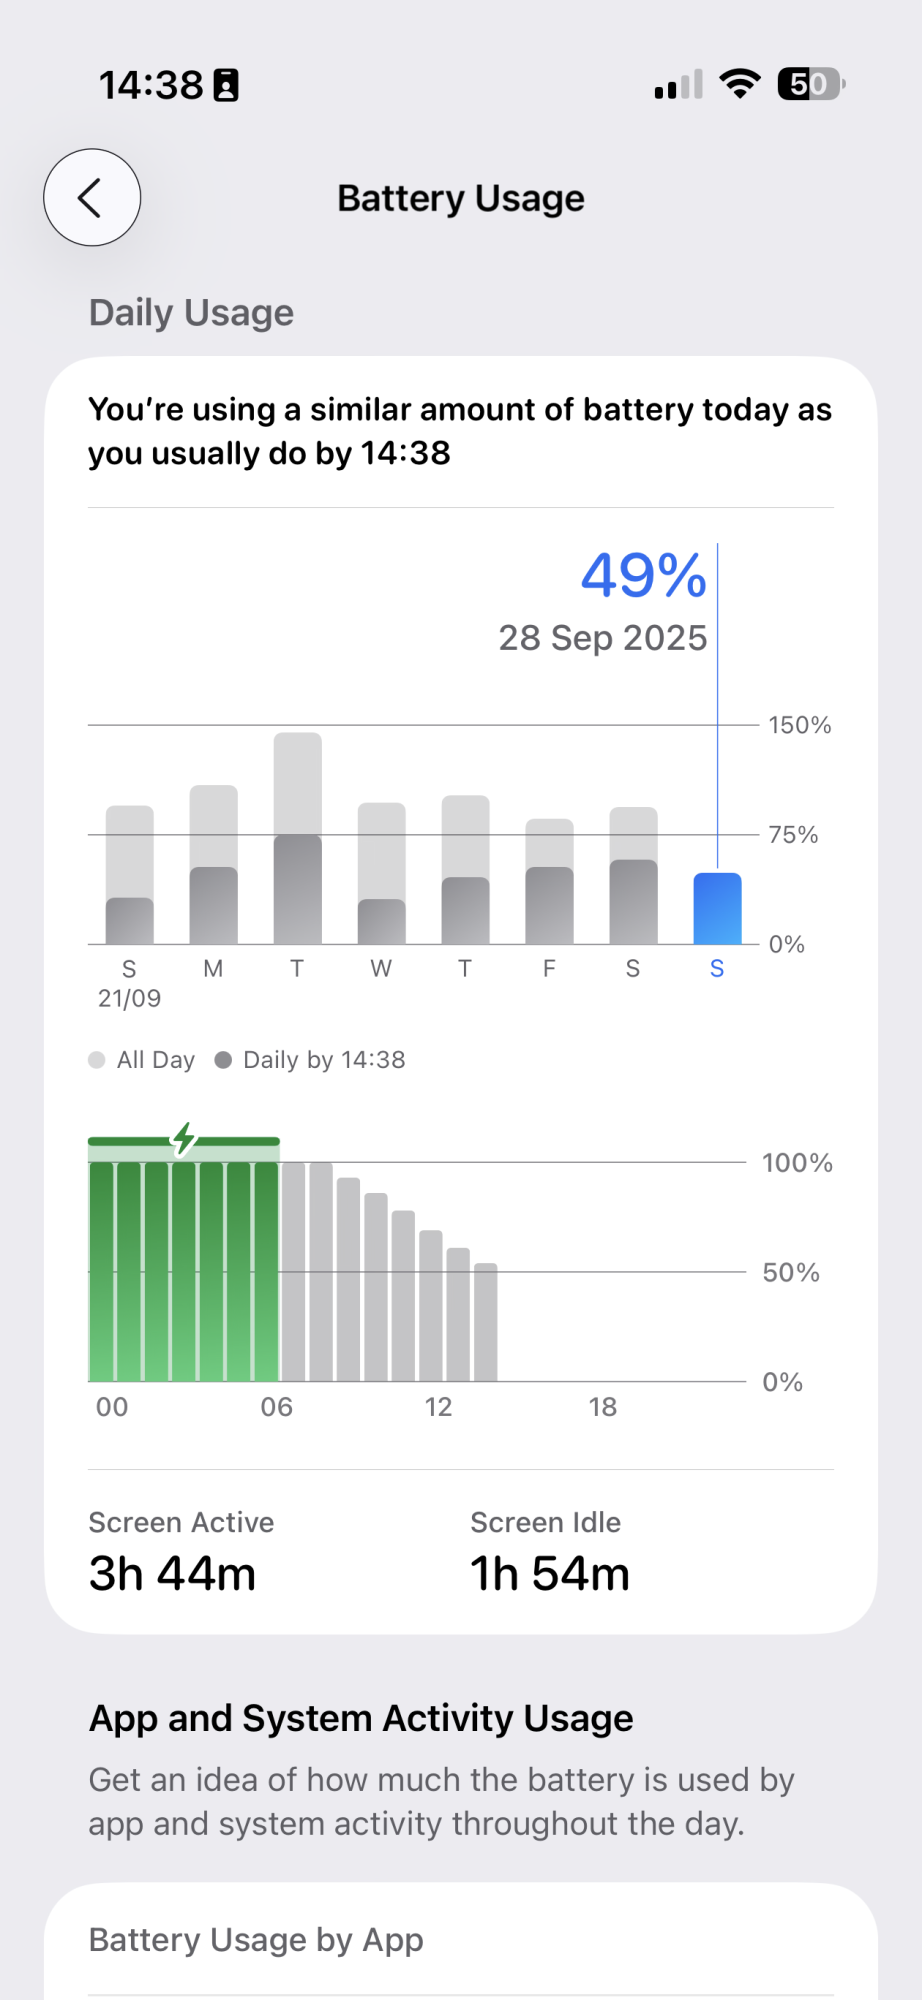Tap the battery level indicator showing 50
This screenshot has height=2000, width=922.
pyautogui.click(x=811, y=84)
